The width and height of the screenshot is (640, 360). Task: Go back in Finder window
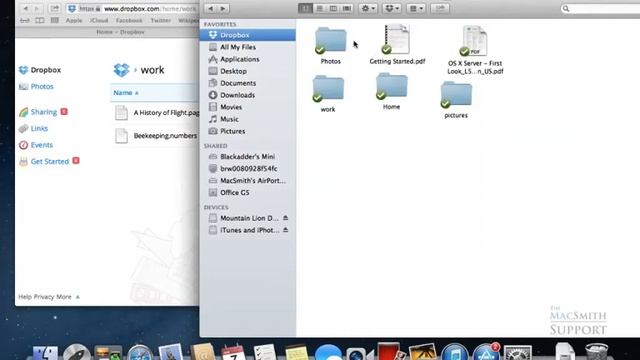click(x=211, y=9)
